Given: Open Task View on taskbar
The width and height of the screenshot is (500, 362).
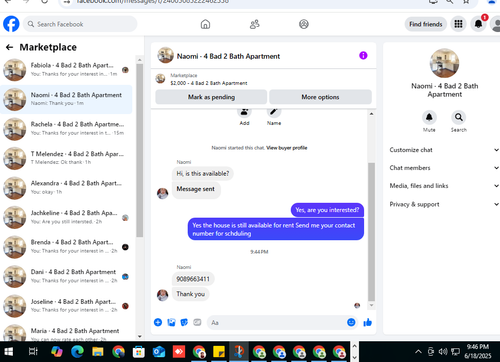Looking at the screenshot, I should click(x=33, y=352).
